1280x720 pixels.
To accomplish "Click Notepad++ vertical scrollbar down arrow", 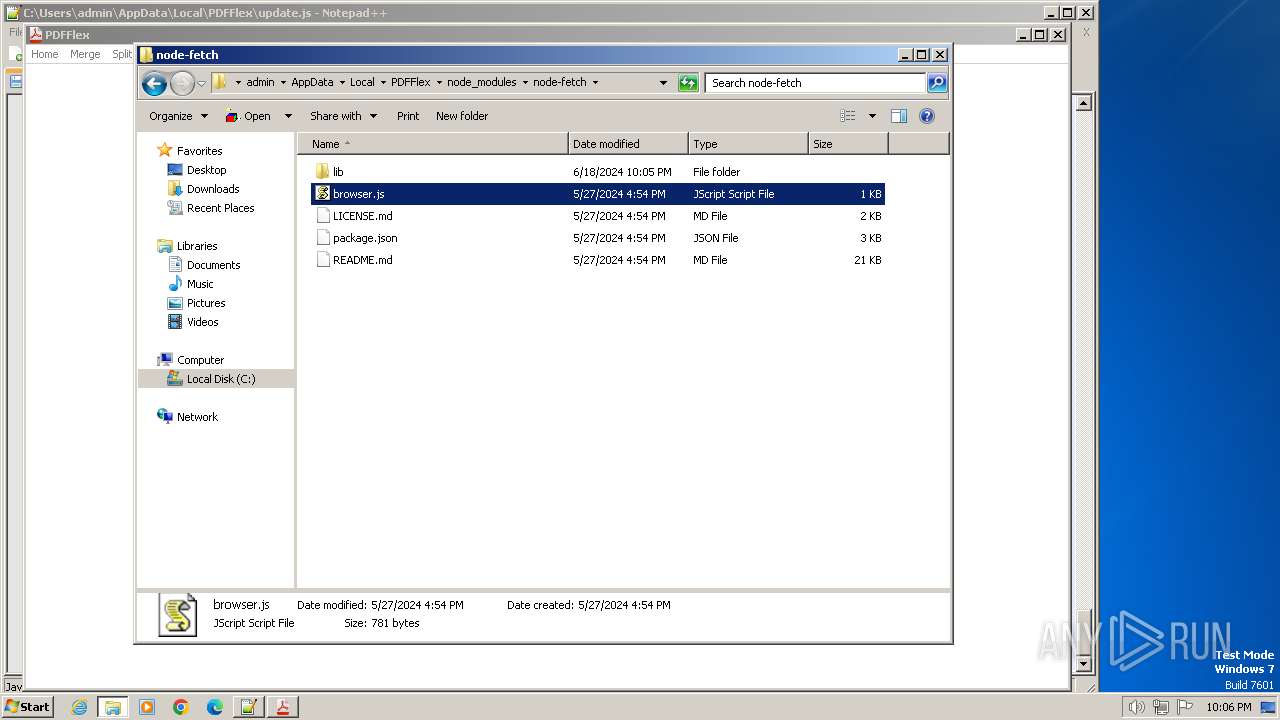I will click(1083, 663).
